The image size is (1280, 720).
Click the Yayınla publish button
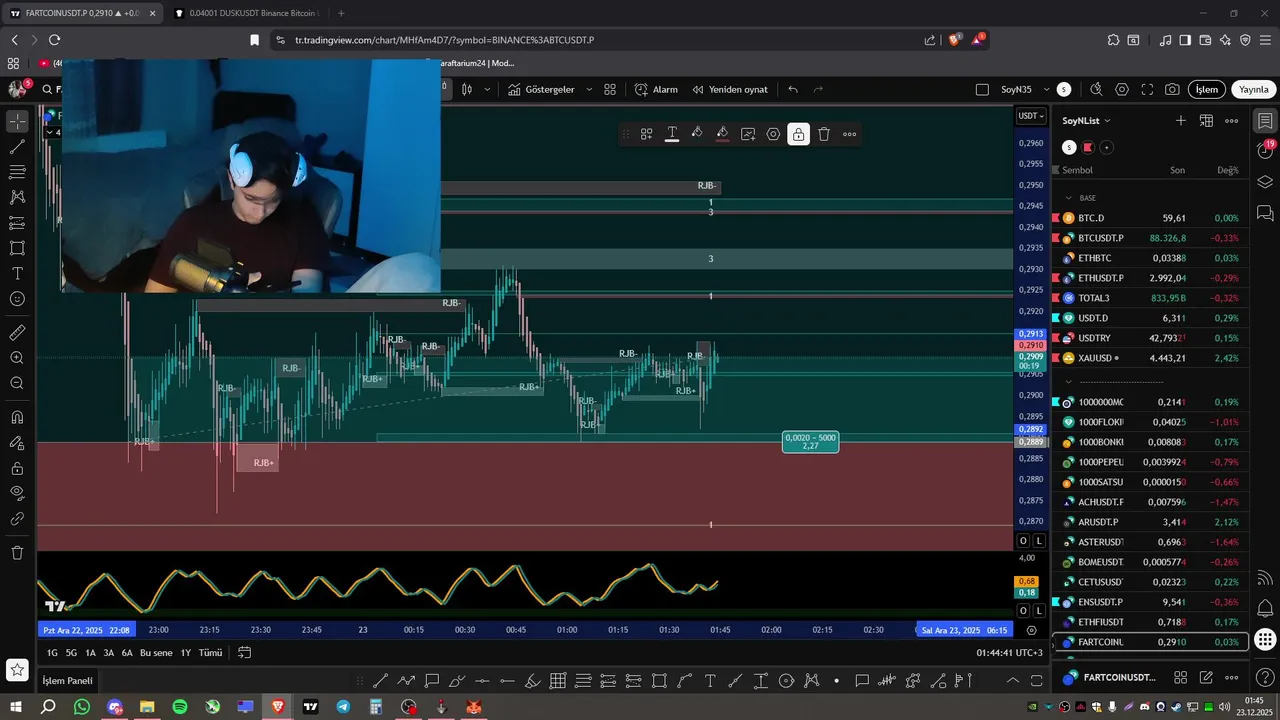(1254, 89)
